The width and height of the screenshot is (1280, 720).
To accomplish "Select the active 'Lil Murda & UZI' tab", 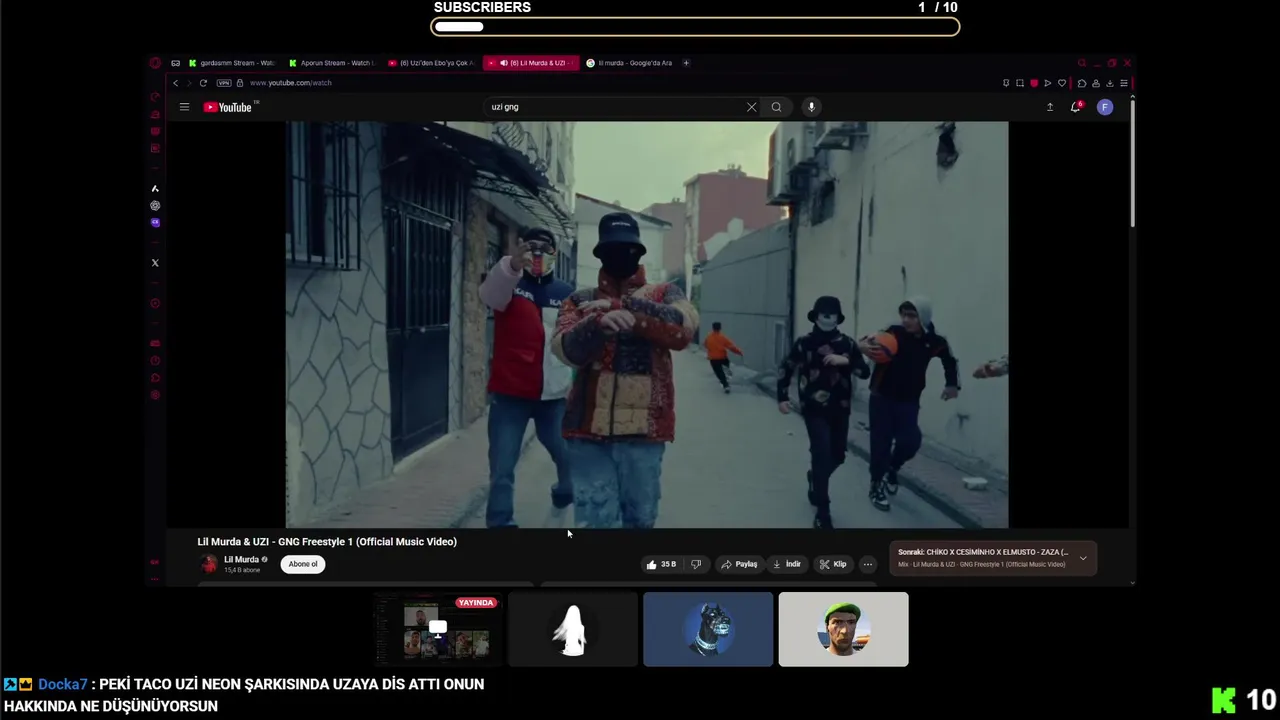I will pyautogui.click(x=530, y=63).
